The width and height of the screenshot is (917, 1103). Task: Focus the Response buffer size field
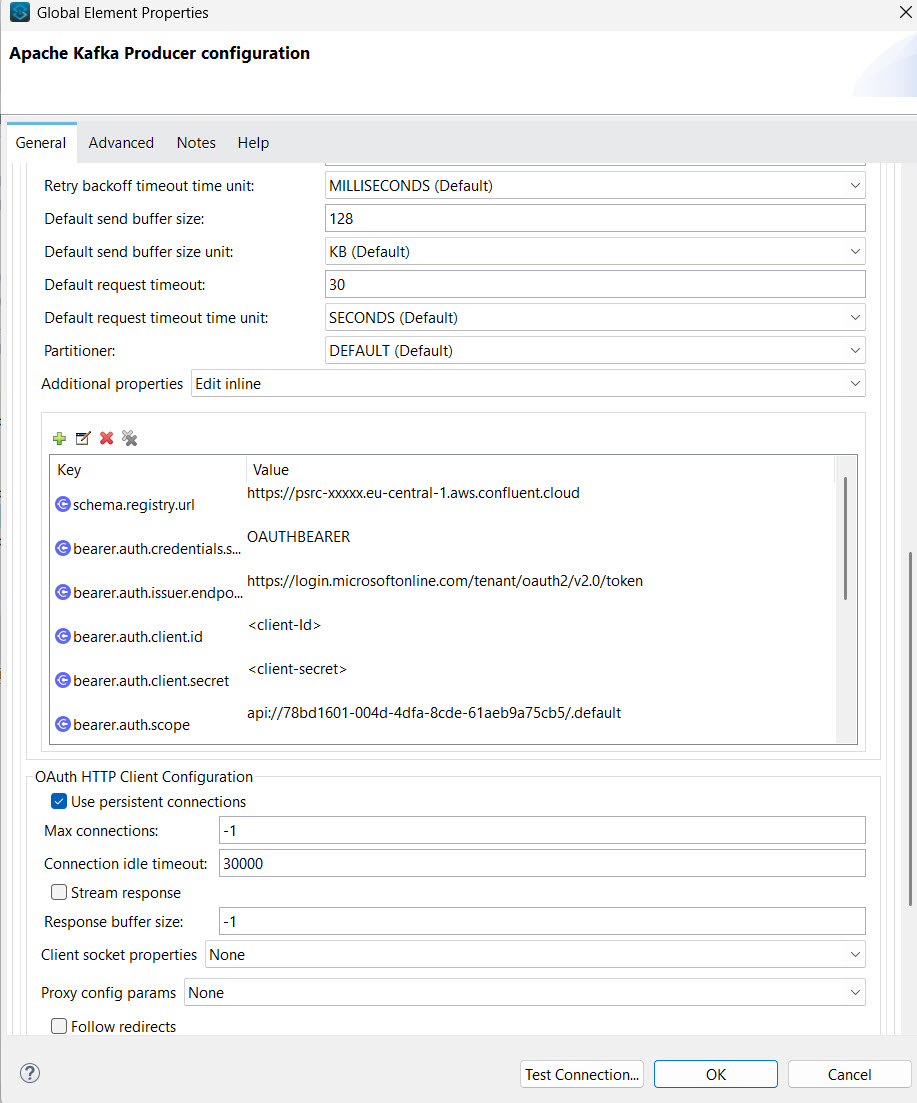point(542,922)
